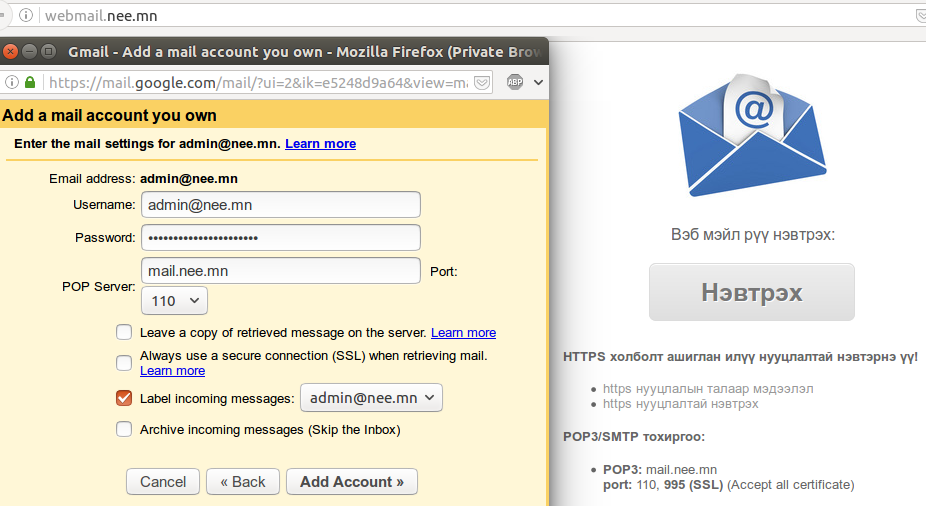The image size is (926, 506).
Task: Expand the toolbar overflow chevron beside ABP
Action: pyautogui.click(x=538, y=82)
